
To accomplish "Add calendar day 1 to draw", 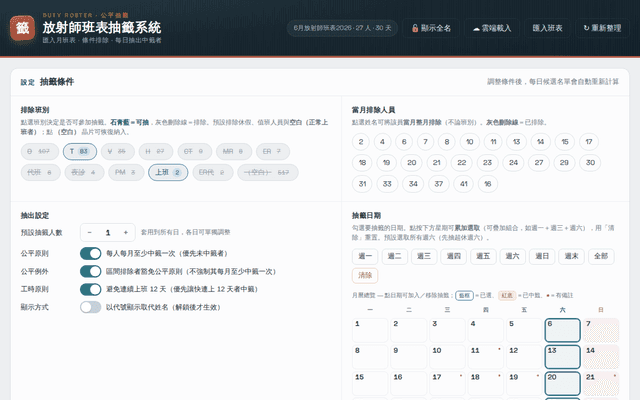I will [x=370, y=330].
